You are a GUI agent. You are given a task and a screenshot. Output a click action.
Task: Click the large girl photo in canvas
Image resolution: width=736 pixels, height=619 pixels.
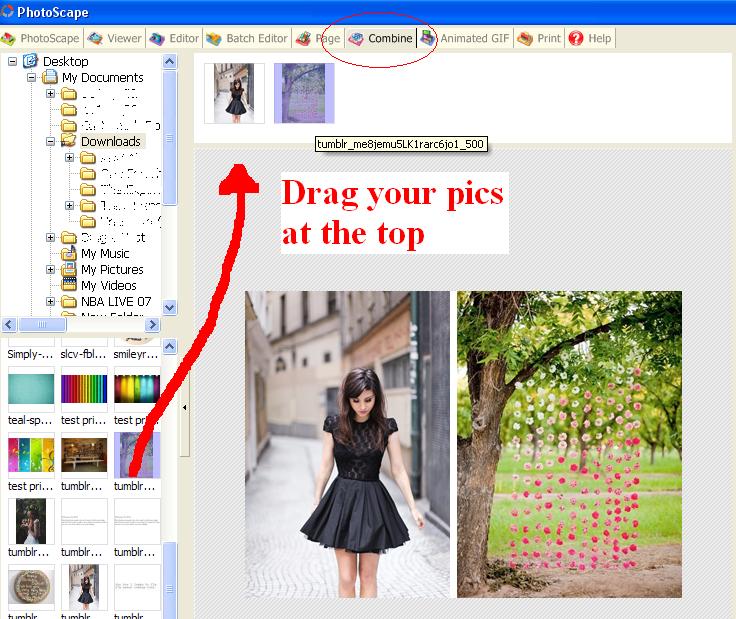347,444
